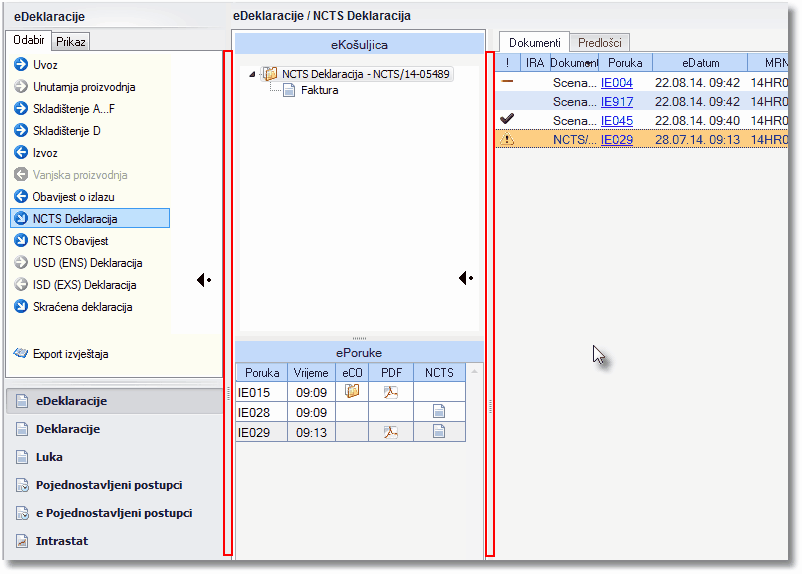The height and width of the screenshot is (574, 802).
Task: Click the Vanjska proizvodnja arrow icon
Action: coord(21,174)
